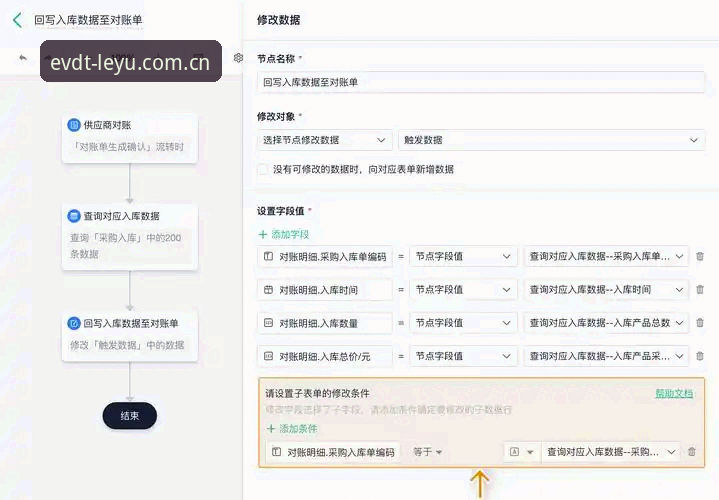Viewport: 719px width, 500px height.
Task: Open 节点字段值 dropdown for 入库时间 row
Action: 463,289
